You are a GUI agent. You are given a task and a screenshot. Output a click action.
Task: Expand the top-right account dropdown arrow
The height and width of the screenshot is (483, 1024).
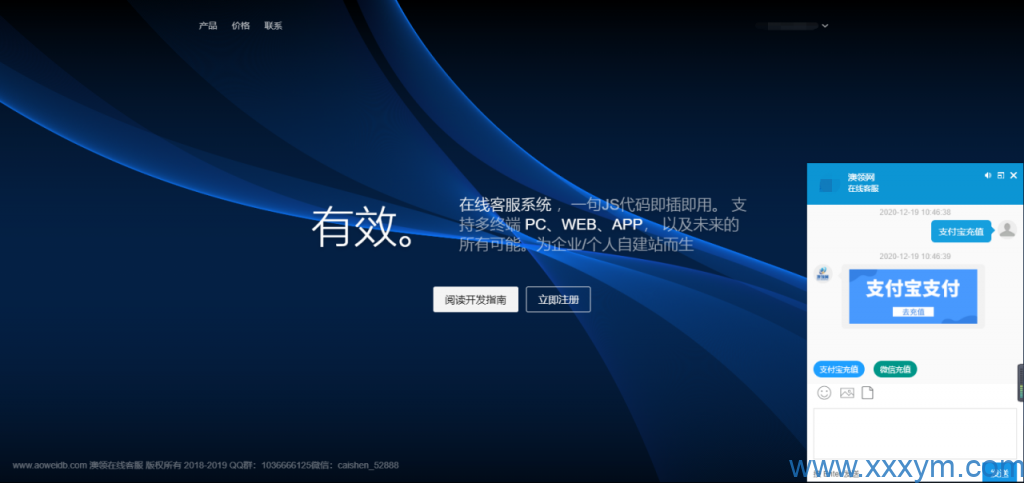(x=825, y=26)
